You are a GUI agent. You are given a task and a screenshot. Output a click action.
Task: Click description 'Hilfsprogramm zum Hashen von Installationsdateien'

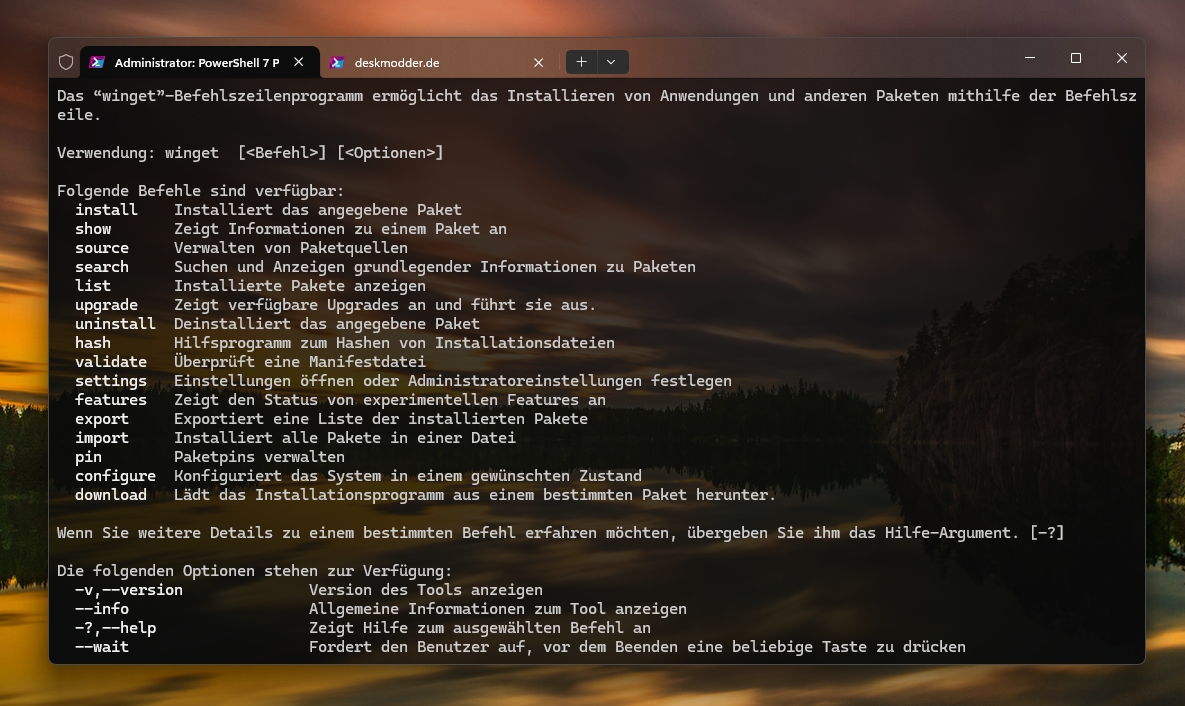[394, 342]
